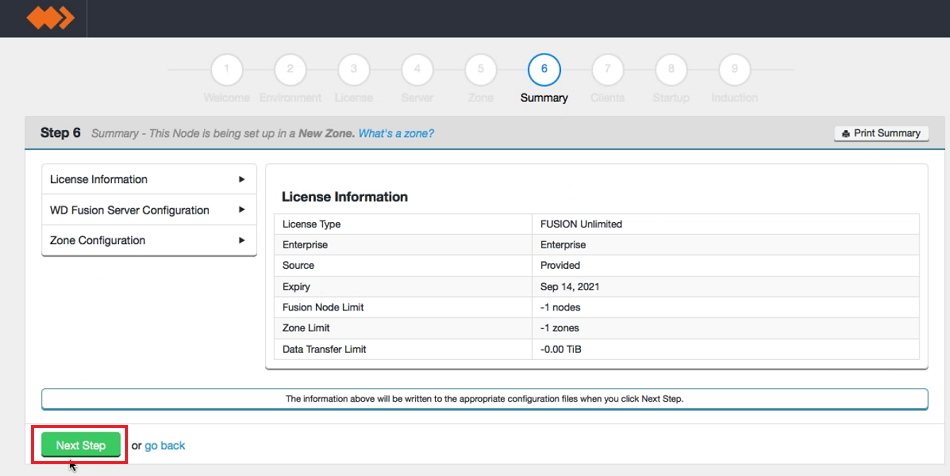Click the Sep 14, 2021 expiry value
The height and width of the screenshot is (476, 950).
pos(570,286)
